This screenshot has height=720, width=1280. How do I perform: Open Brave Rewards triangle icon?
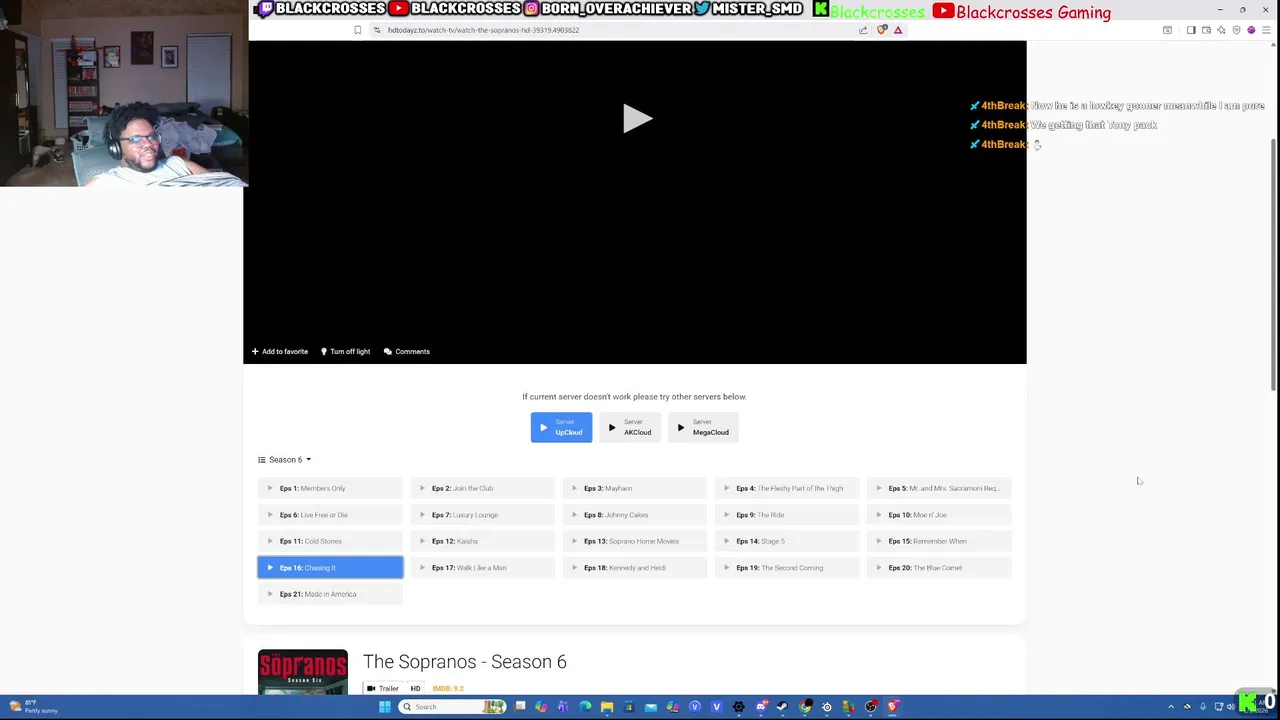898,30
